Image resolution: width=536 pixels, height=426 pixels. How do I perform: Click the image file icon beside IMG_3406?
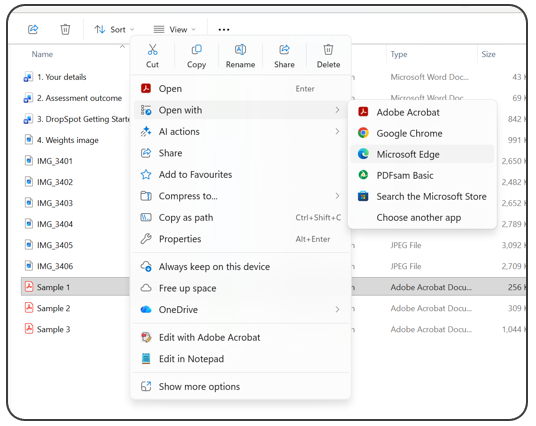point(29,266)
